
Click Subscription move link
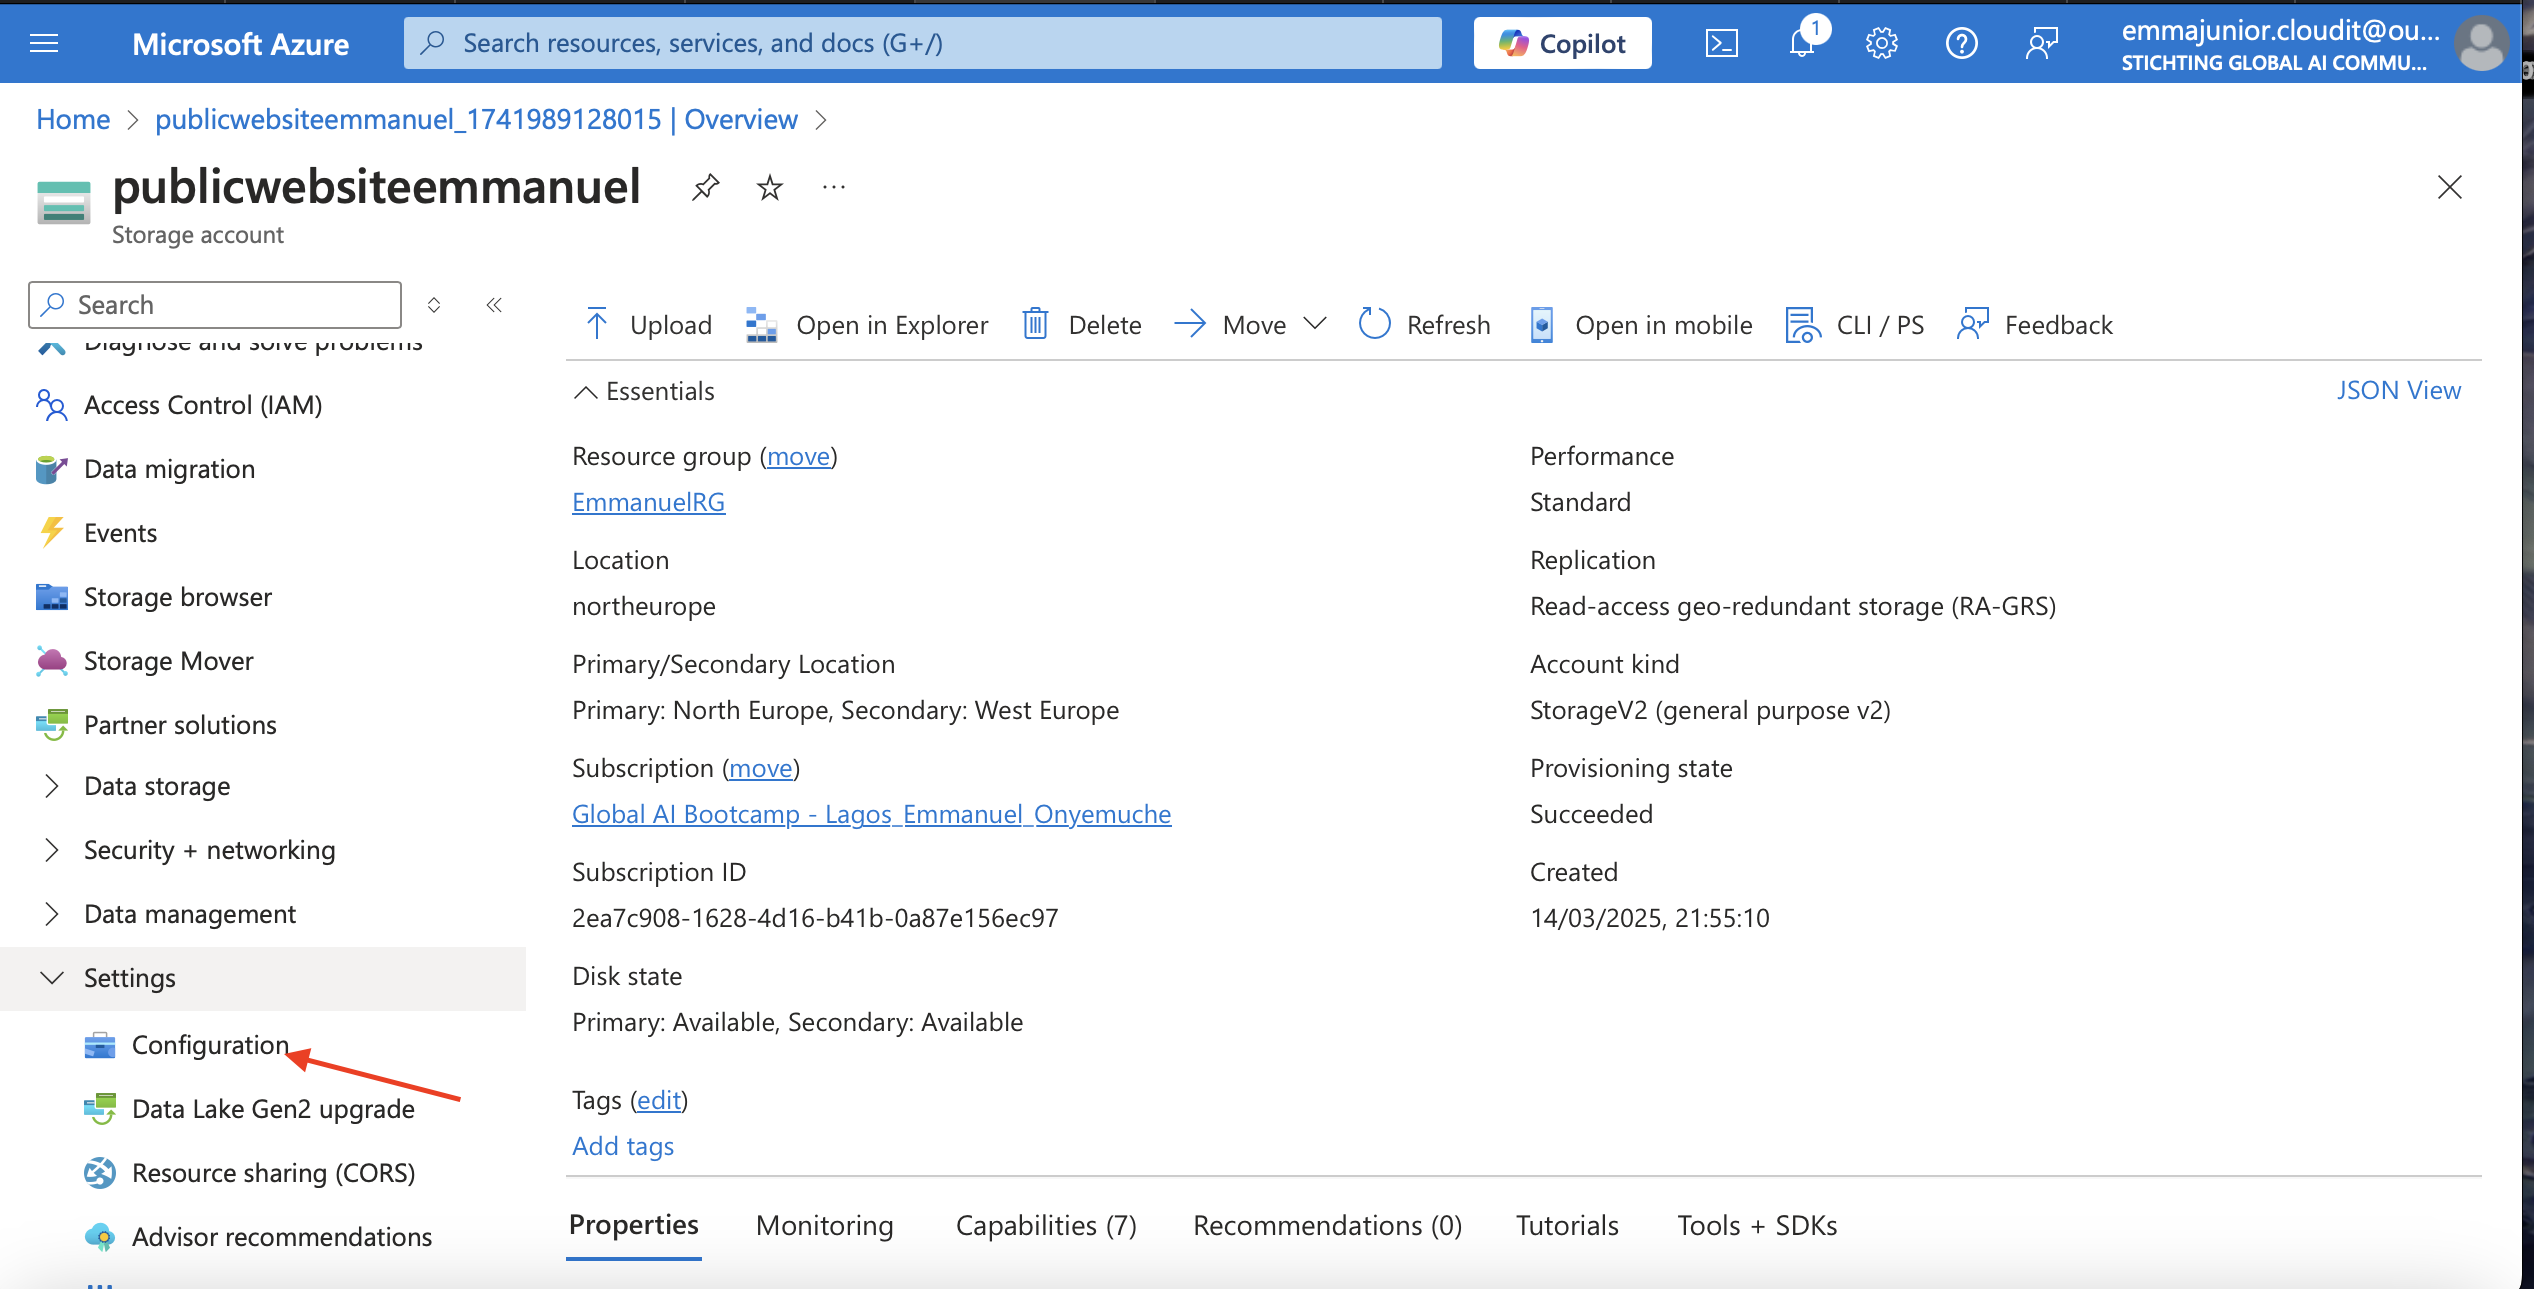point(760,768)
